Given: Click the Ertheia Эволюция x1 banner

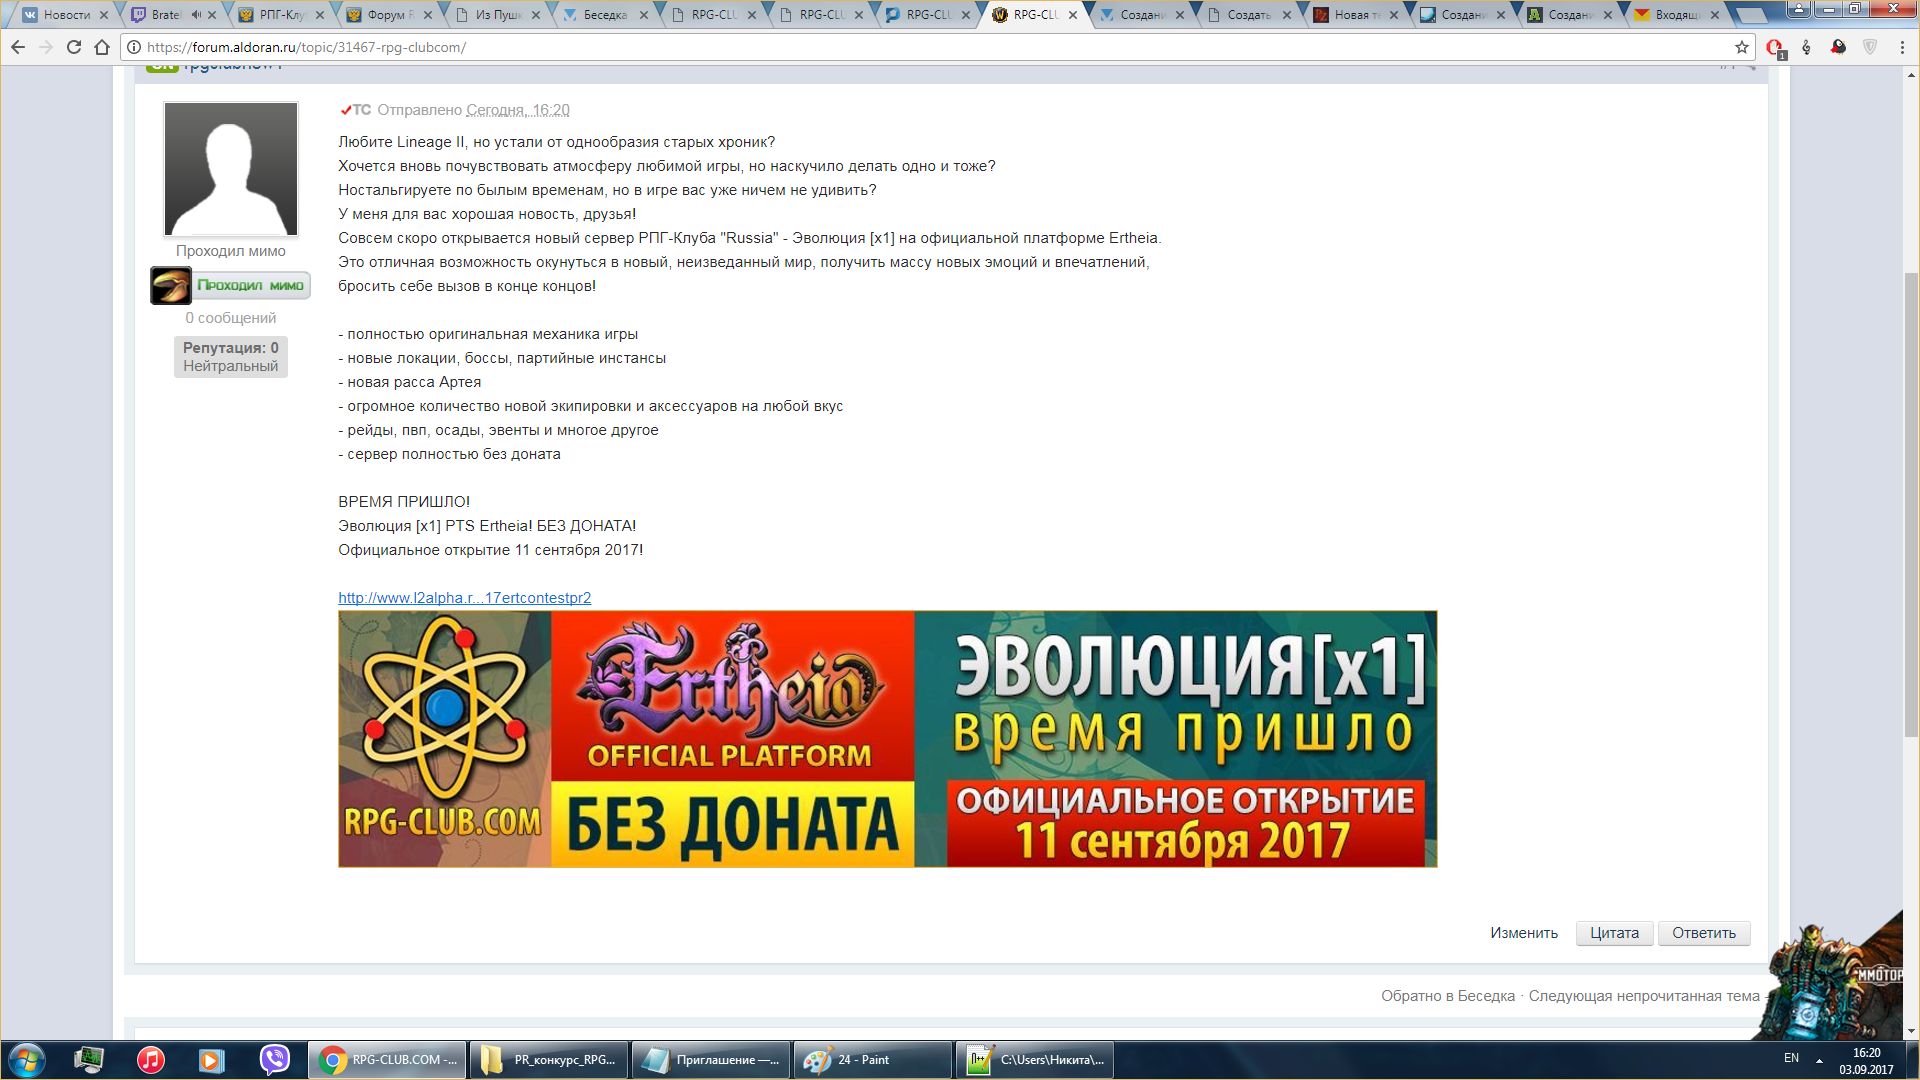Looking at the screenshot, I should pos(887,739).
